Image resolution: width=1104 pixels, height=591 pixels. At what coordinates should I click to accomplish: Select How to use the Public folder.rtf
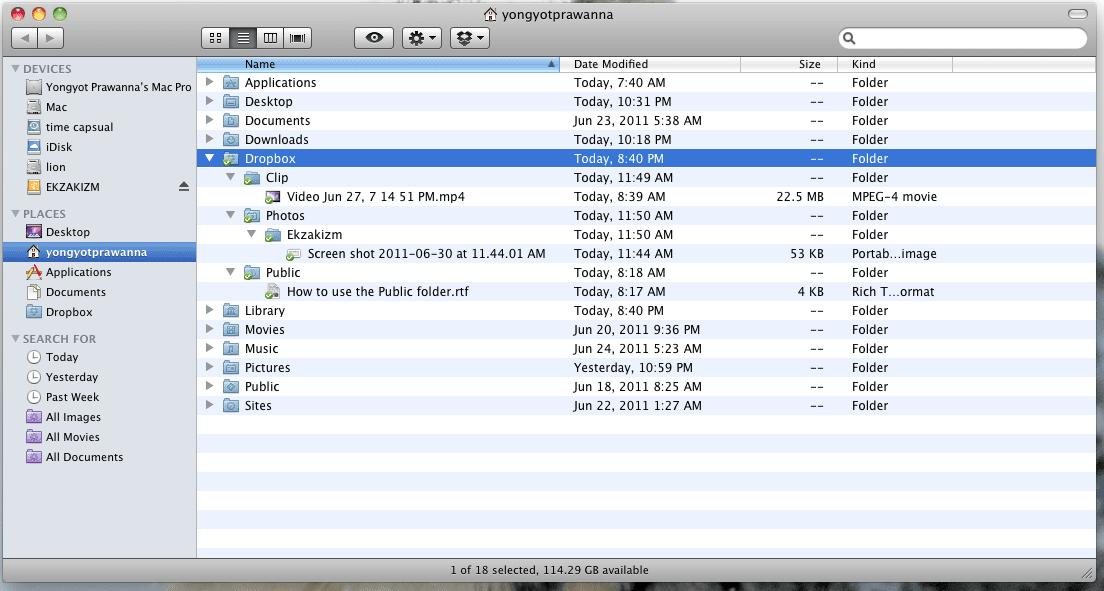377,292
